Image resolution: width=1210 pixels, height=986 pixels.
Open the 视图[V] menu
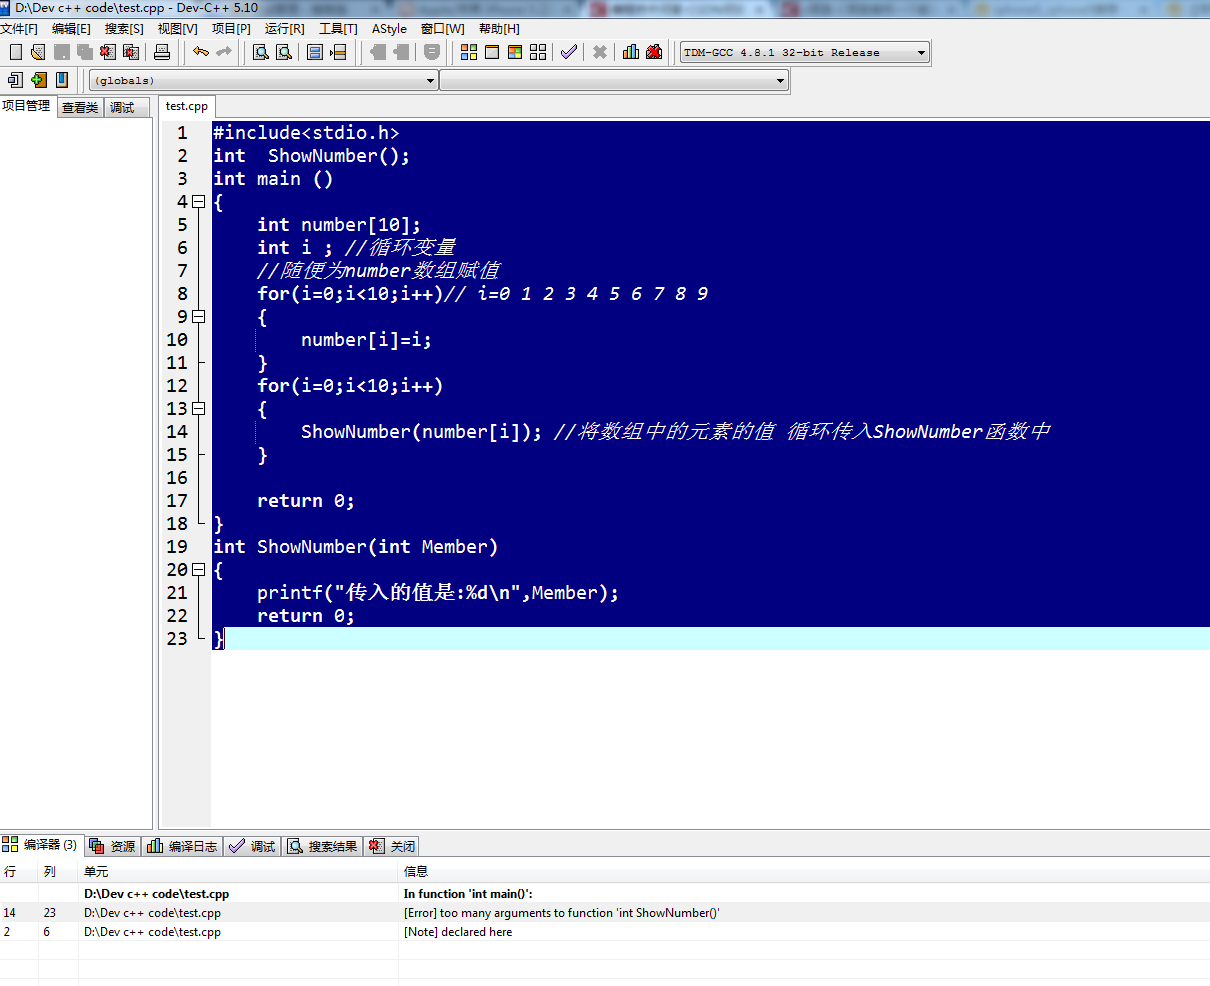(178, 29)
